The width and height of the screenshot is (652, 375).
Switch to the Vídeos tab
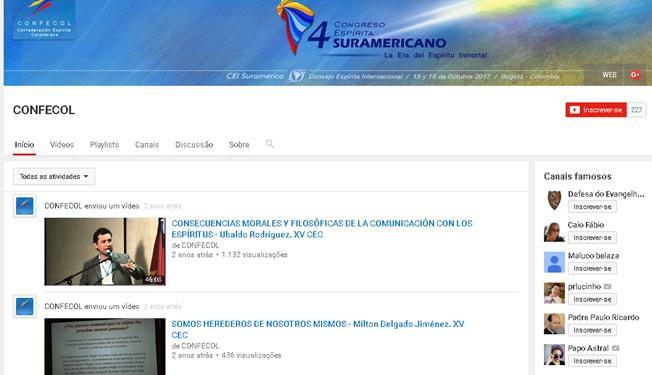pos(62,145)
